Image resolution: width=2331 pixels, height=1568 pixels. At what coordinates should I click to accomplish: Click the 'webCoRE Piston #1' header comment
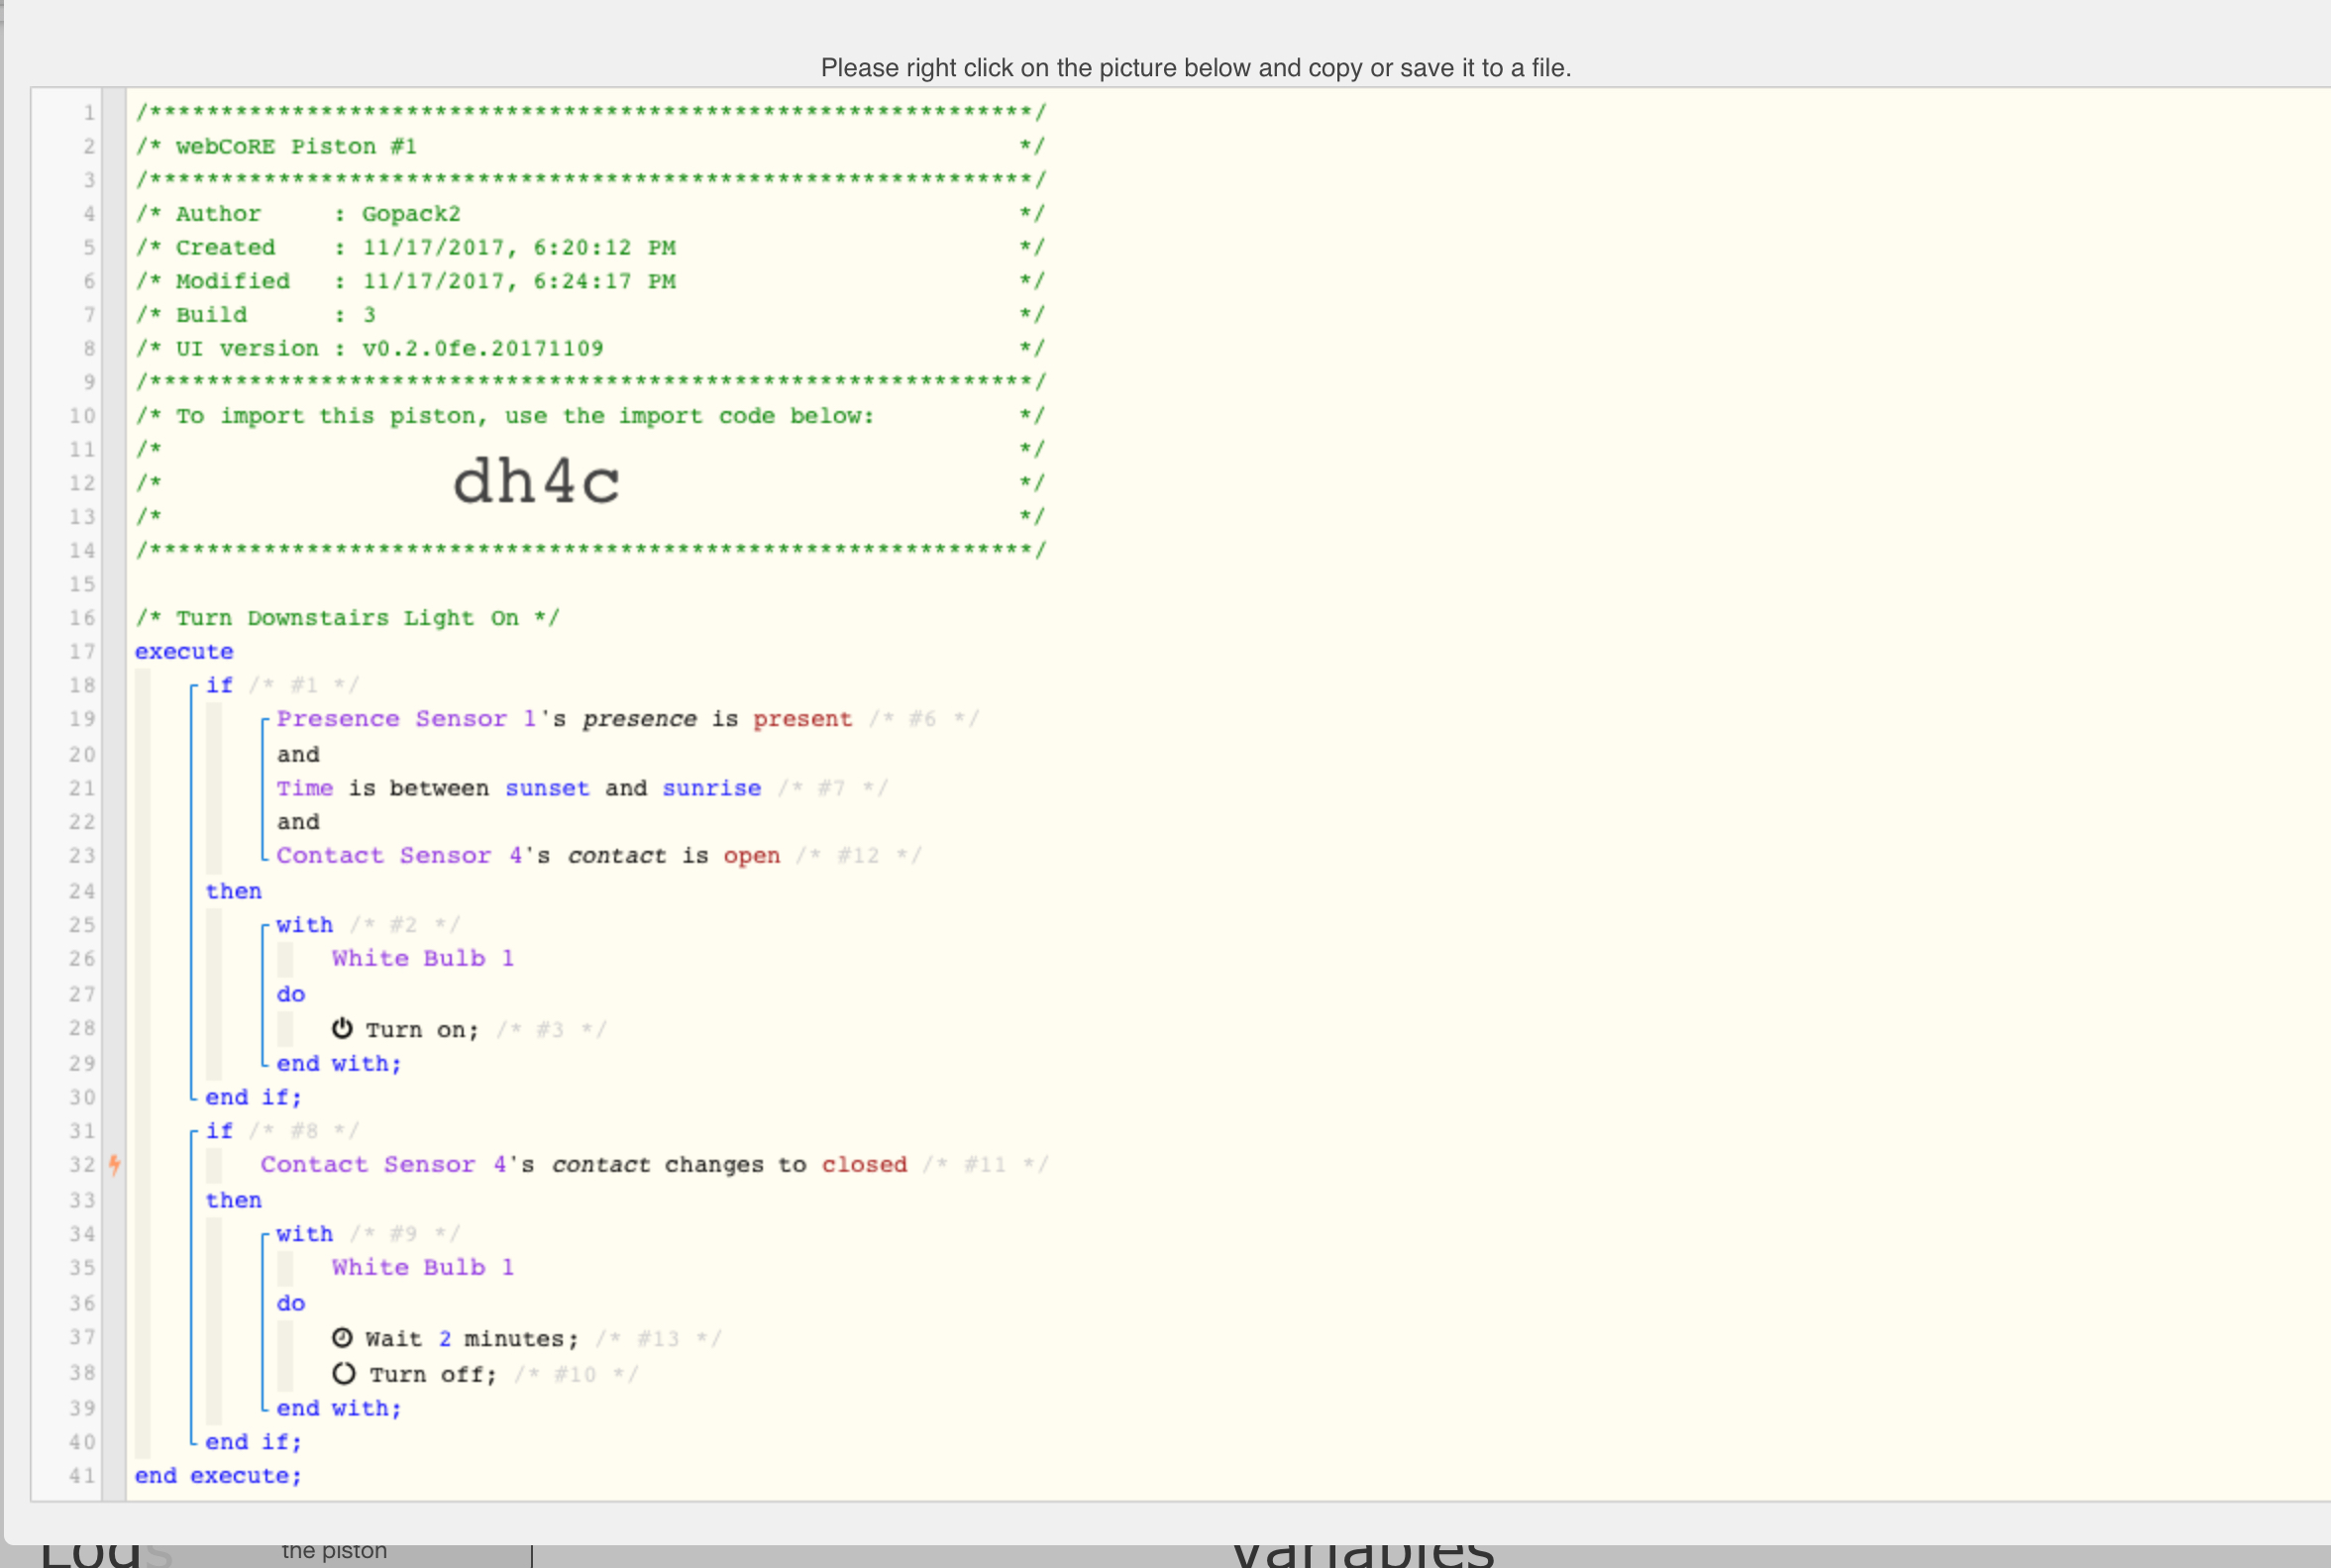coord(296,147)
